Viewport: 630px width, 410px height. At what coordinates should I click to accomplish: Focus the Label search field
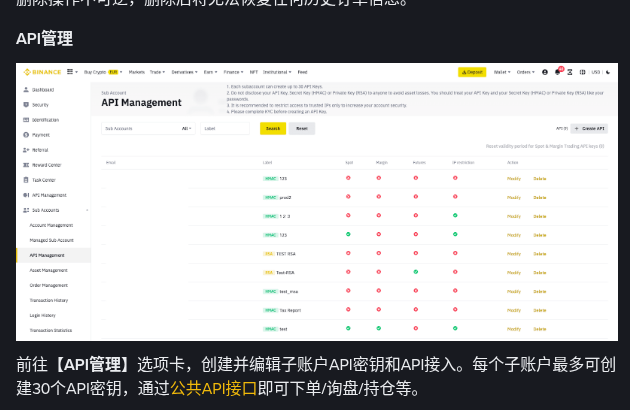coord(225,129)
